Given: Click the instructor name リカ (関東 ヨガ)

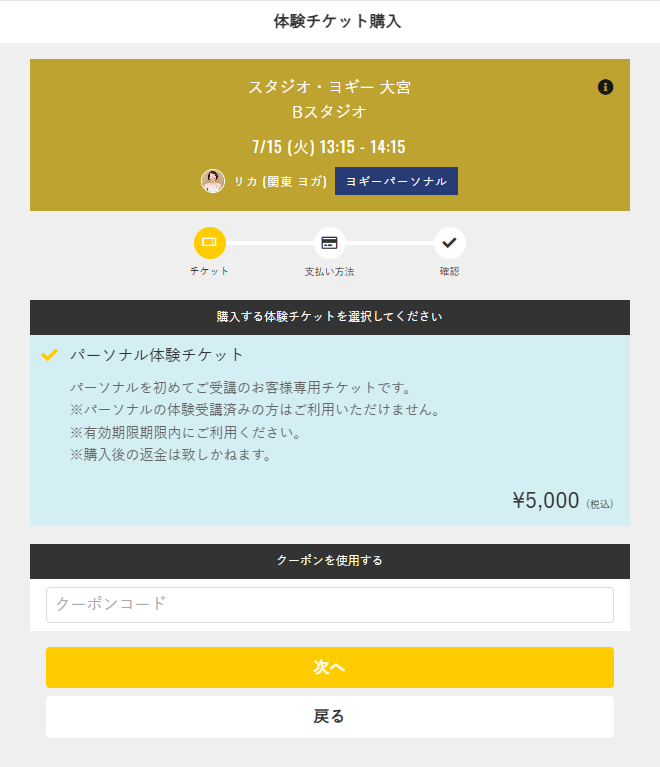Looking at the screenshot, I should pos(280,181).
